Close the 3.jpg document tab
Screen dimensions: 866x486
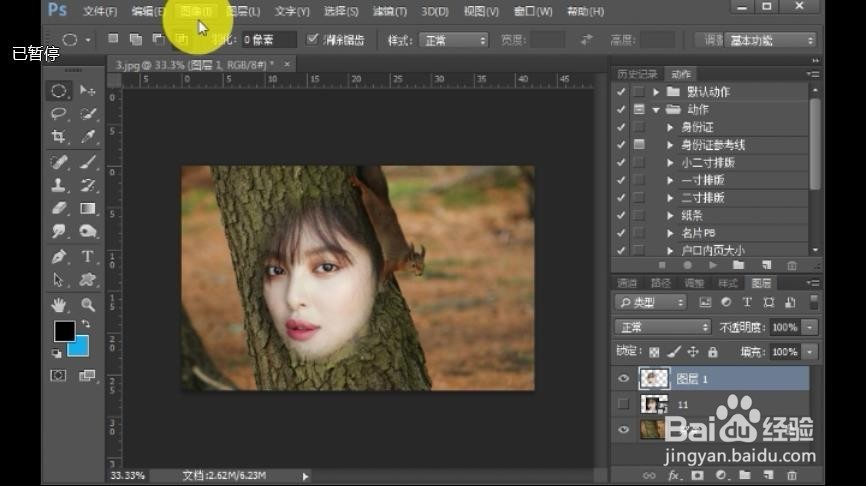pyautogui.click(x=287, y=65)
